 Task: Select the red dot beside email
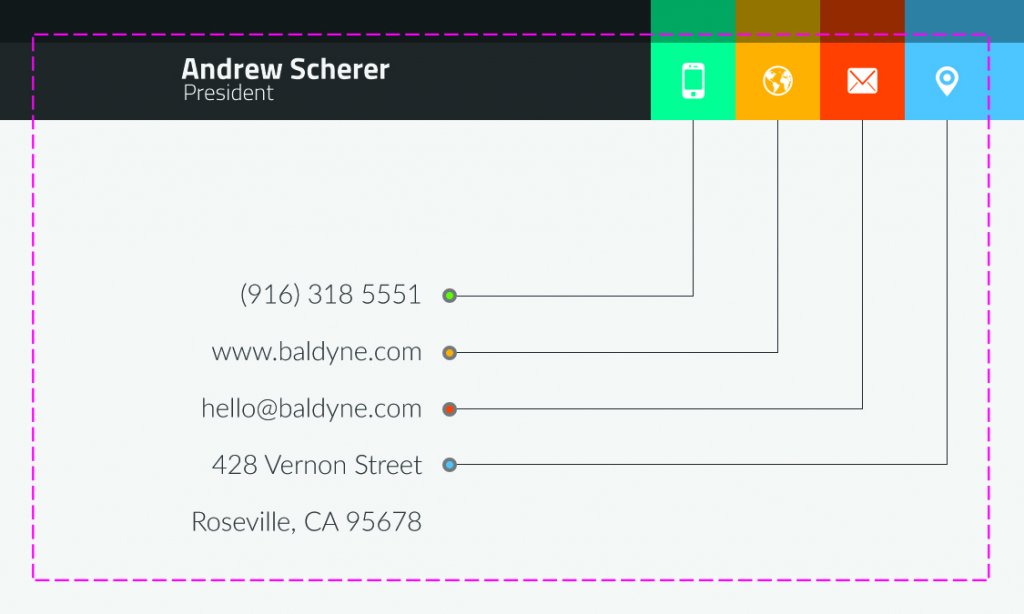pos(449,410)
